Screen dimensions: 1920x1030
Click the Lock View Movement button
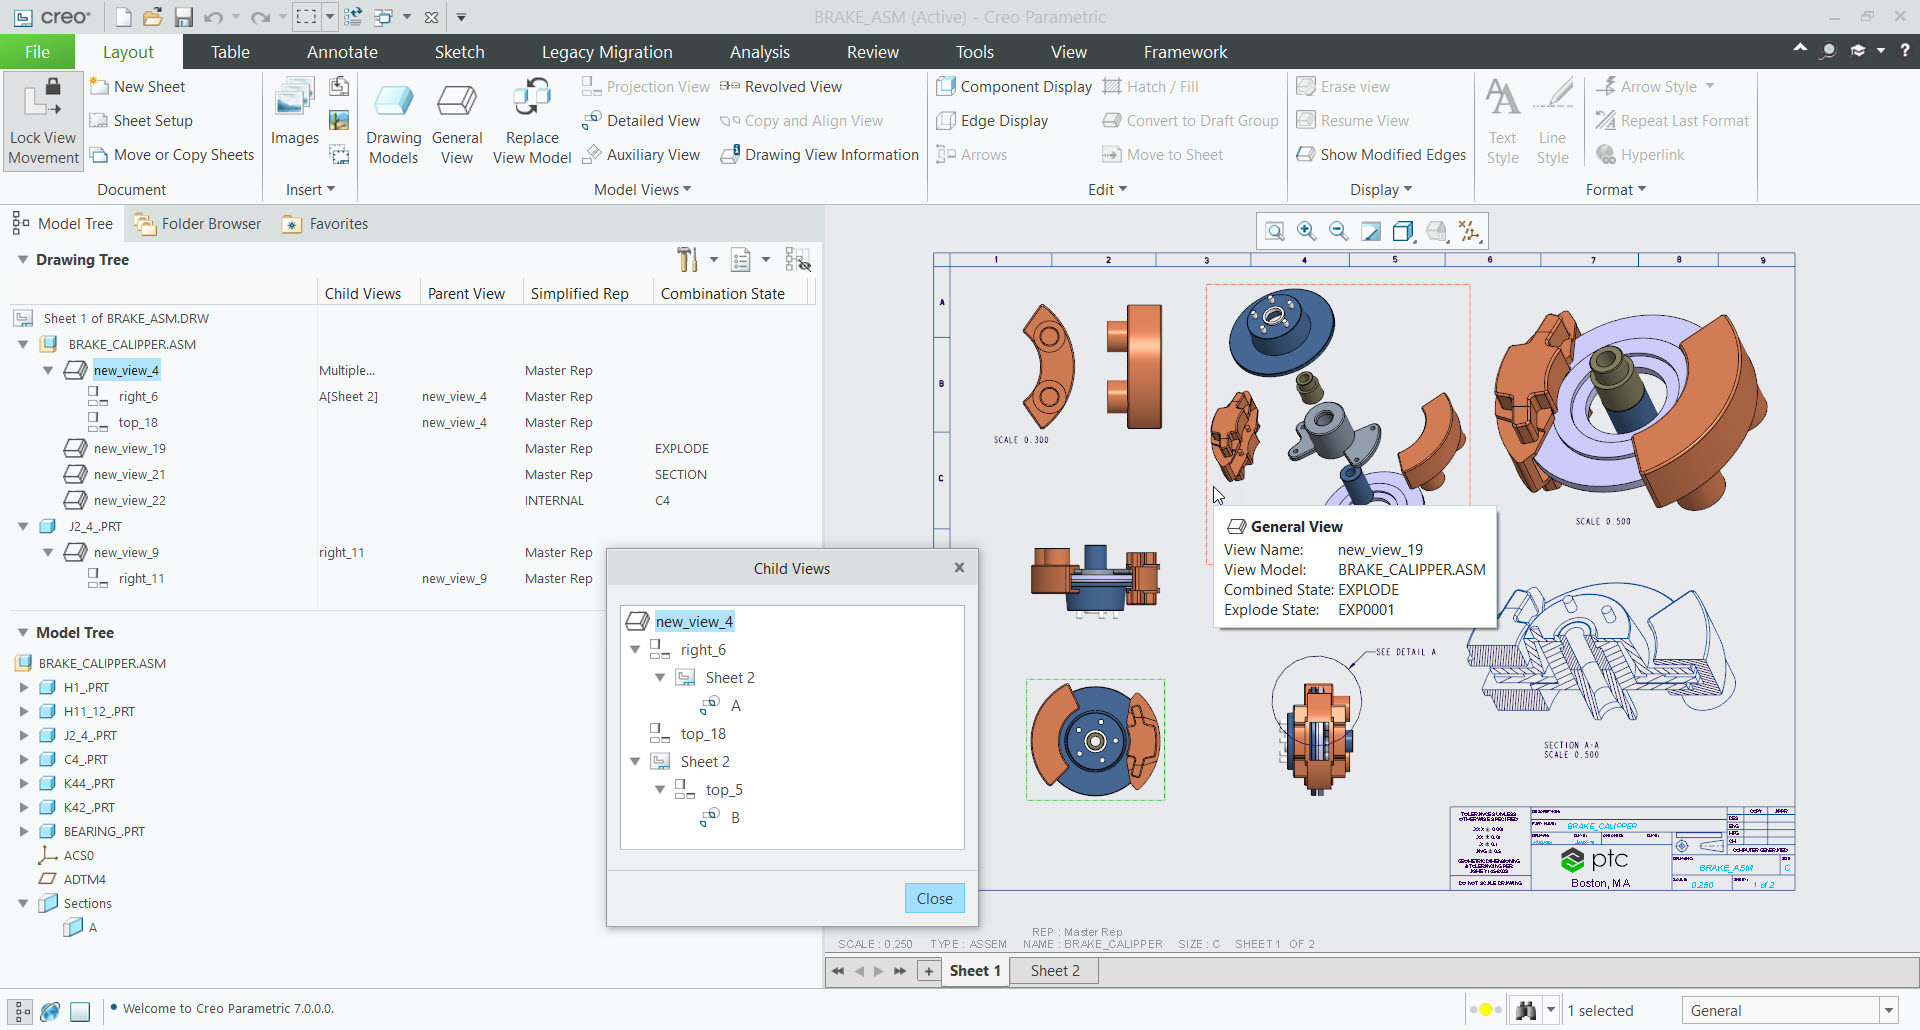(x=43, y=121)
